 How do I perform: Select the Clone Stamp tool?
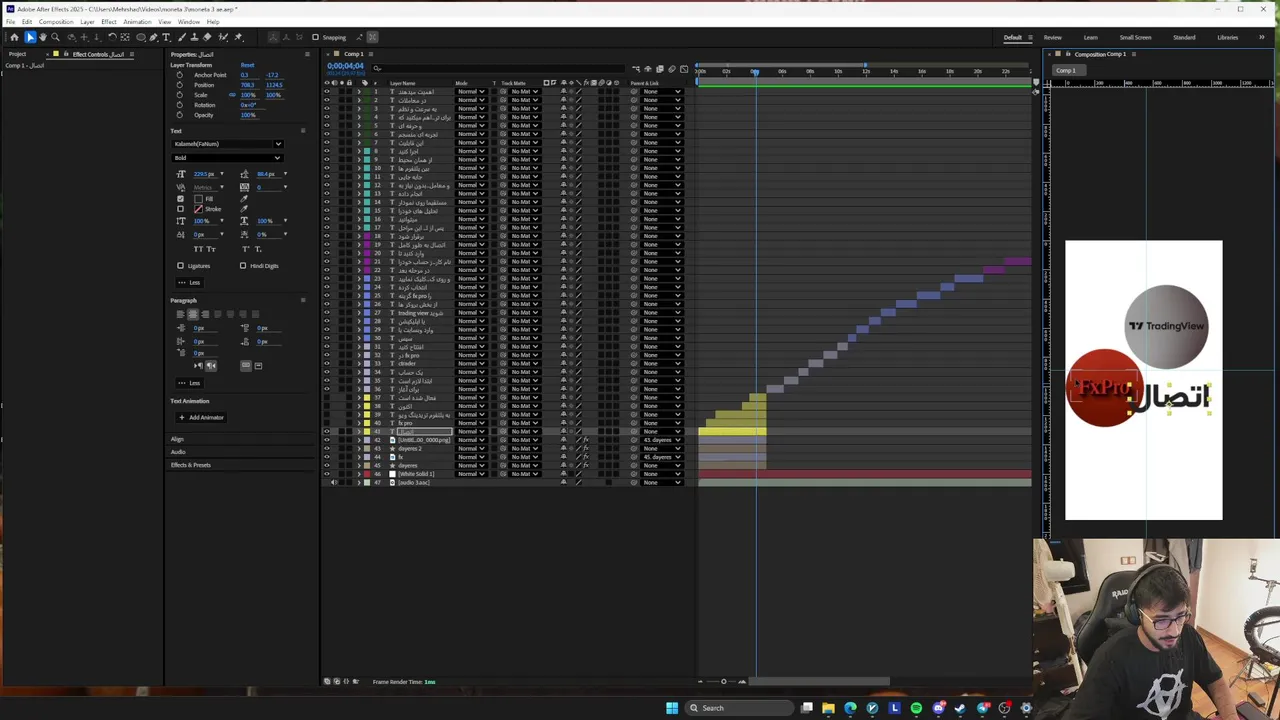194,37
